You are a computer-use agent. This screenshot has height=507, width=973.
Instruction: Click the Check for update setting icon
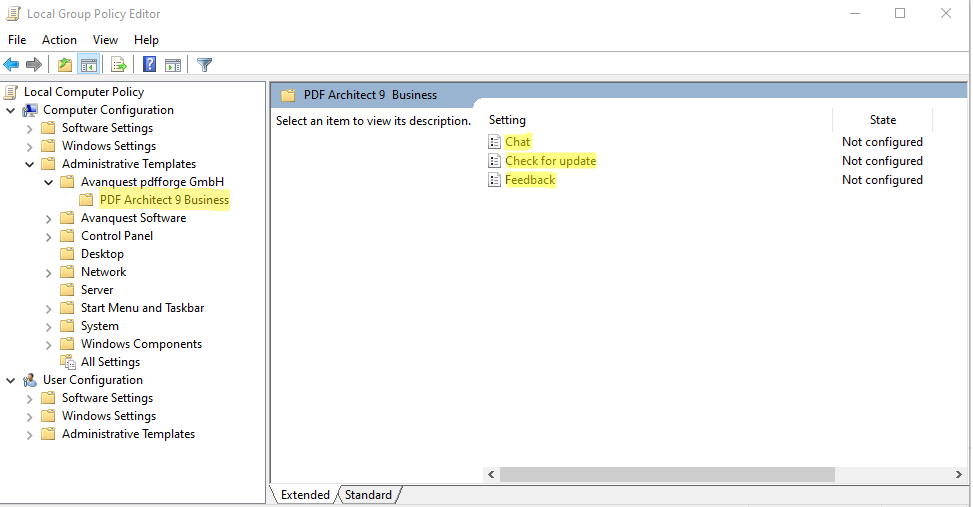coord(494,161)
